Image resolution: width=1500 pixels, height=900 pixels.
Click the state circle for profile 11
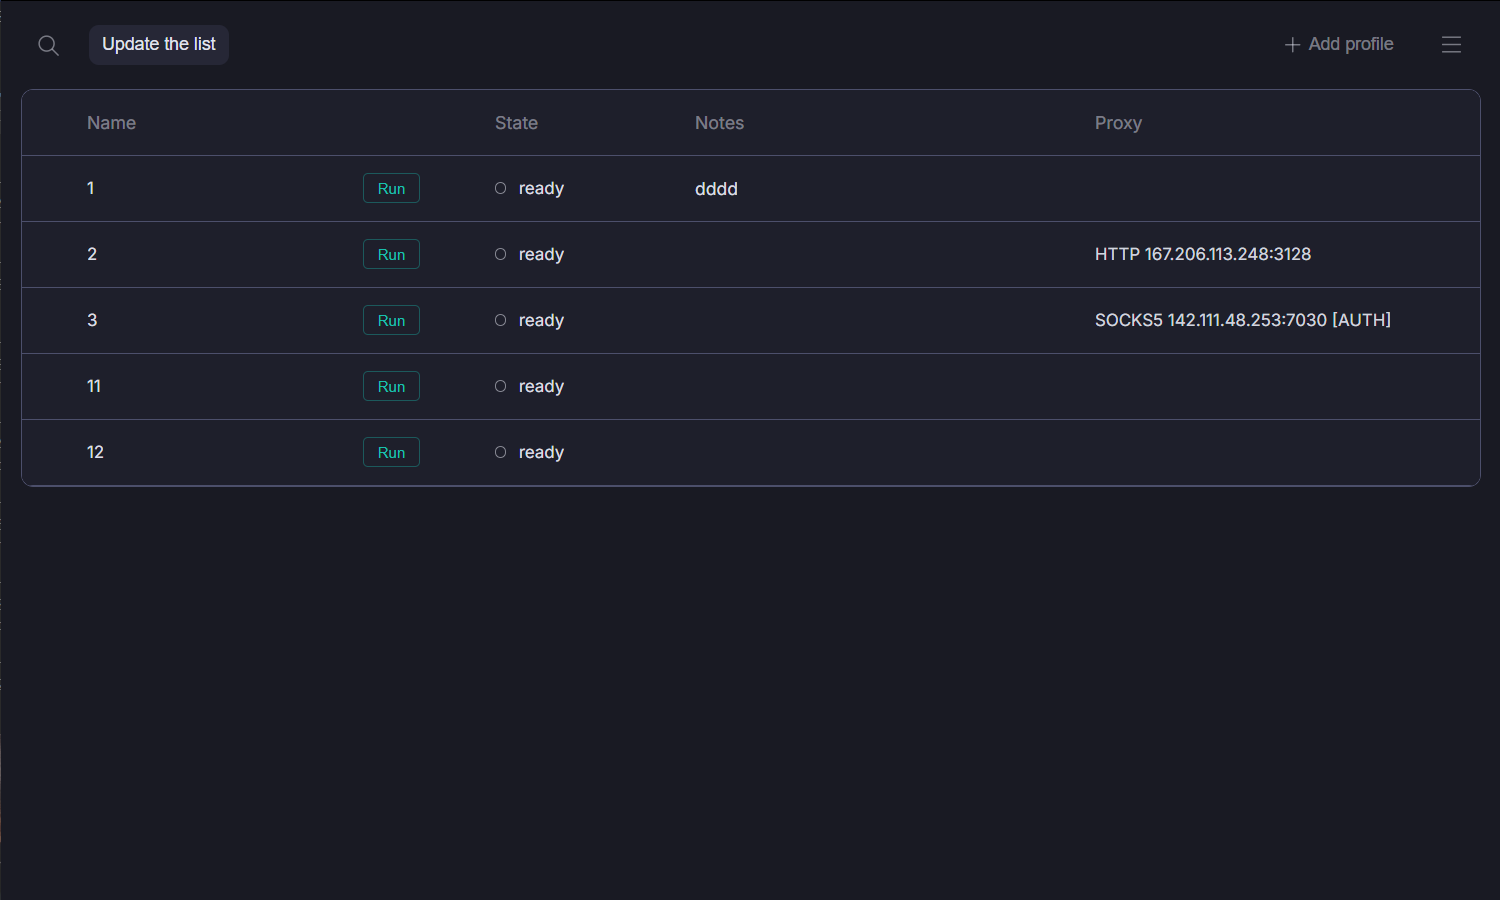click(500, 386)
